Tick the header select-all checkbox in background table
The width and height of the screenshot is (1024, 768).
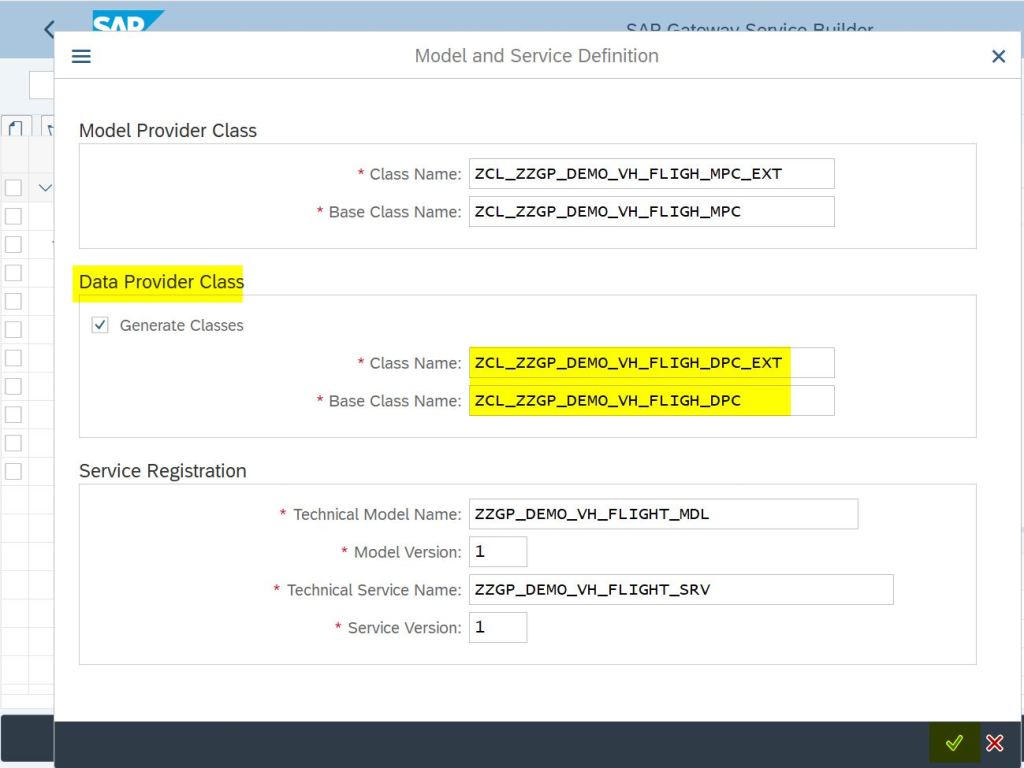coord(13,188)
